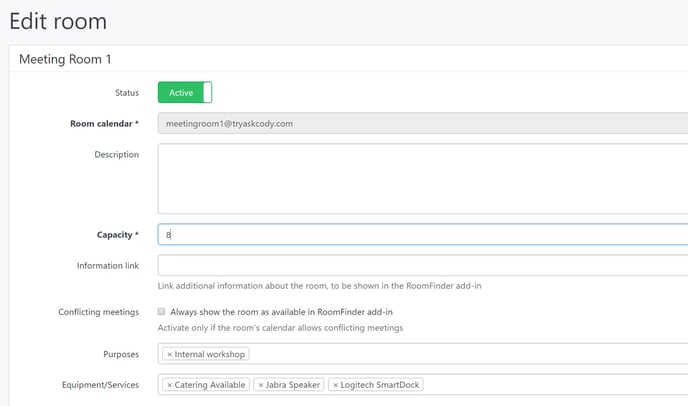Screen dimensions: 688x406
Task: Remove the Logitech SmartDock equipment tag
Action: coord(335,385)
